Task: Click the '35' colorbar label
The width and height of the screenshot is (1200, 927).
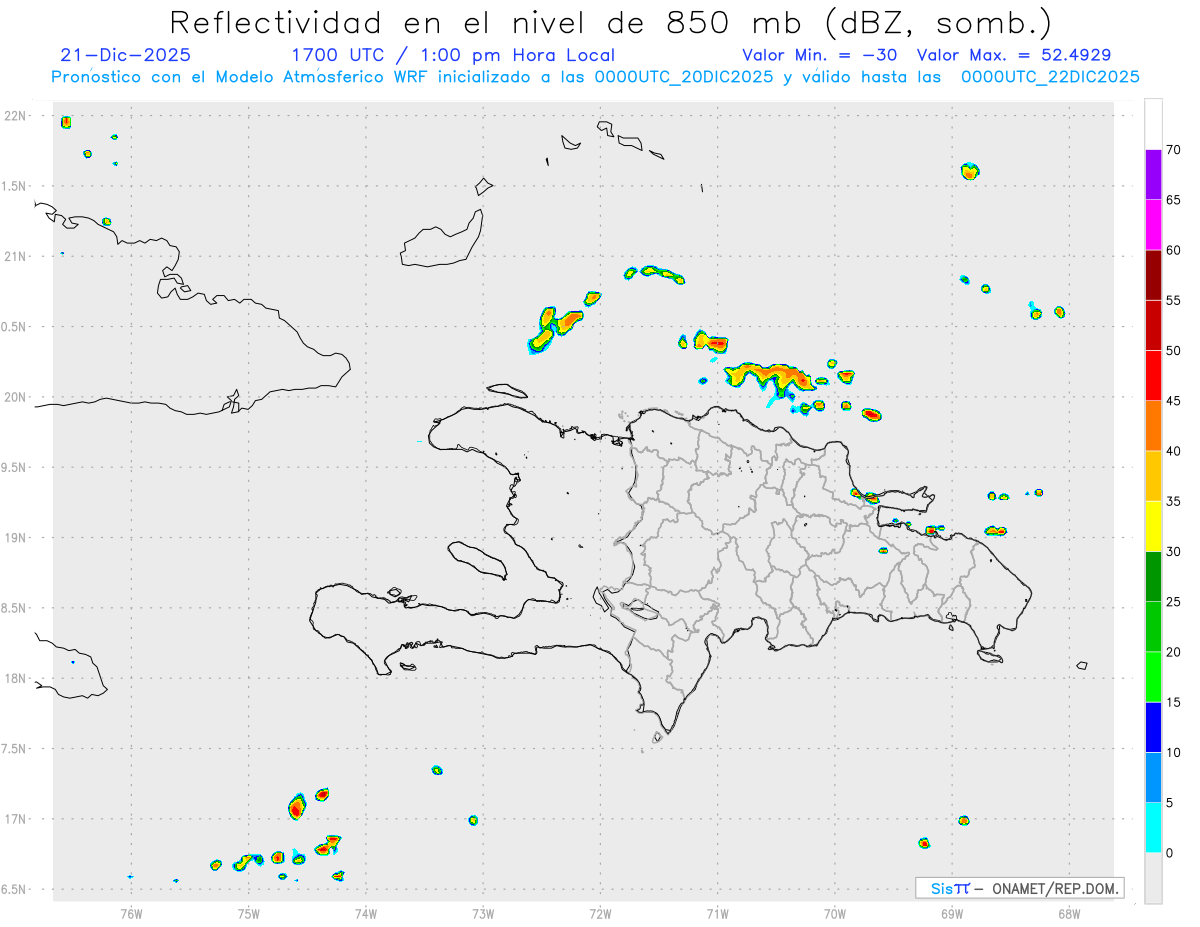Action: pos(1174,501)
